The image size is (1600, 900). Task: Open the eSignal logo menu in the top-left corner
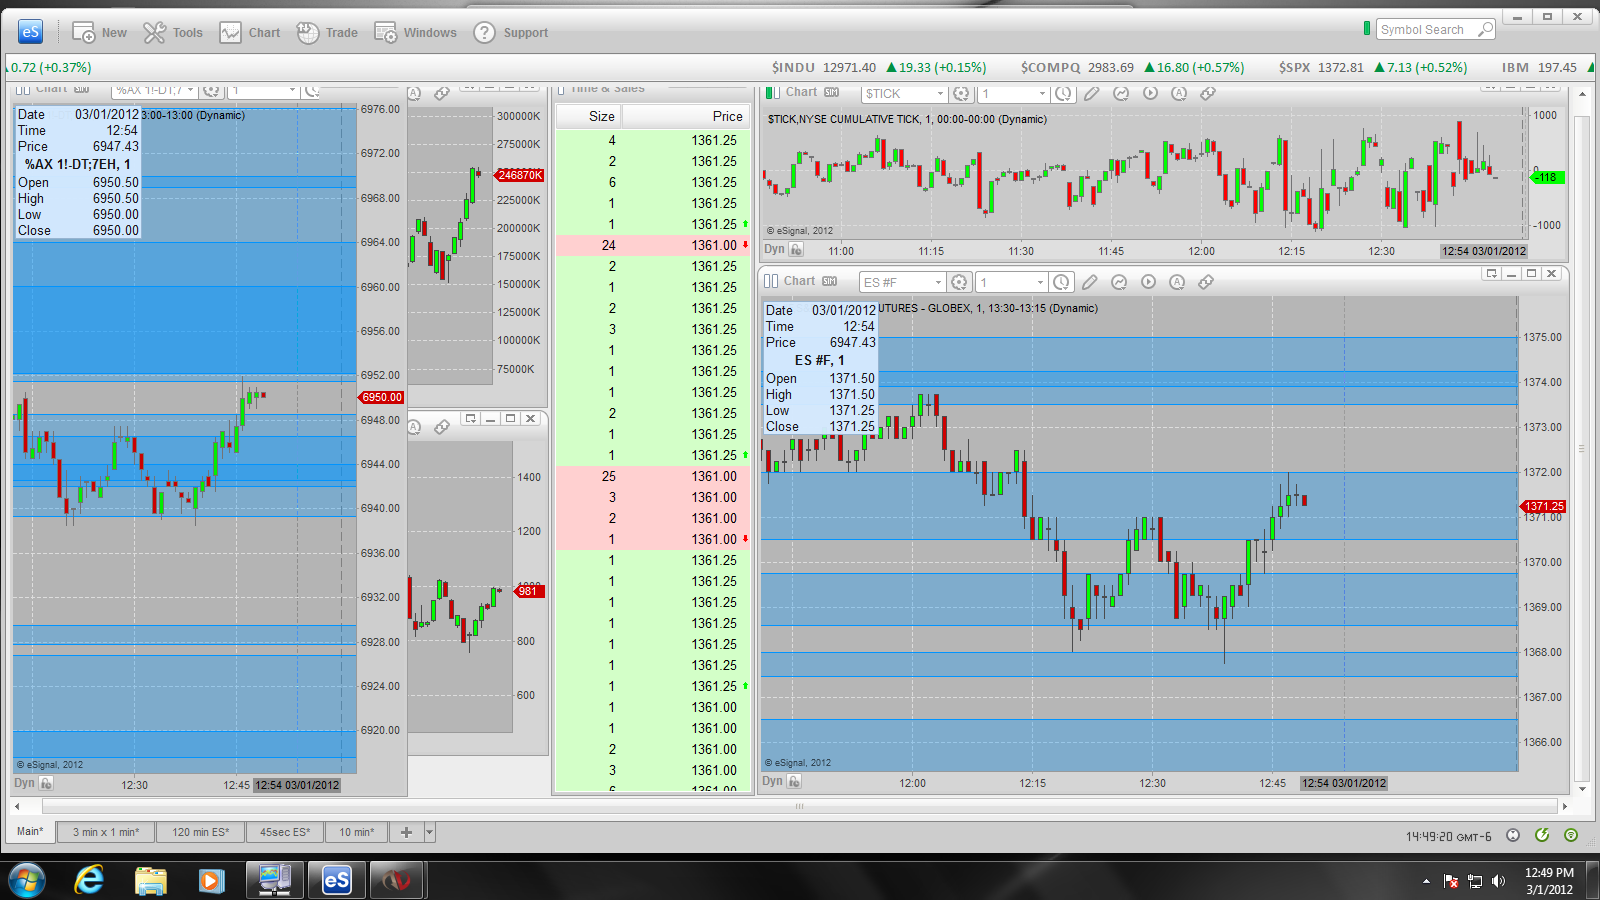tap(31, 32)
